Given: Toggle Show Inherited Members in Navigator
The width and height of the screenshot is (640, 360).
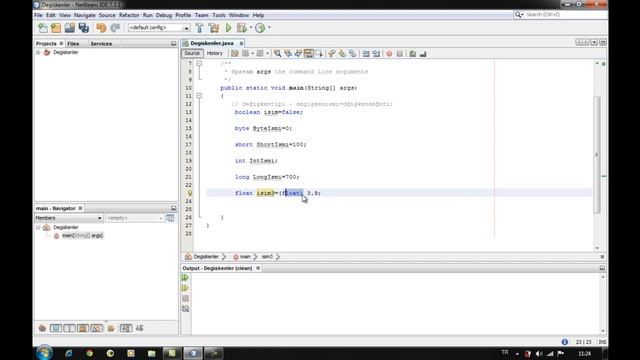Looking at the screenshot, I should pyautogui.click(x=42, y=328).
